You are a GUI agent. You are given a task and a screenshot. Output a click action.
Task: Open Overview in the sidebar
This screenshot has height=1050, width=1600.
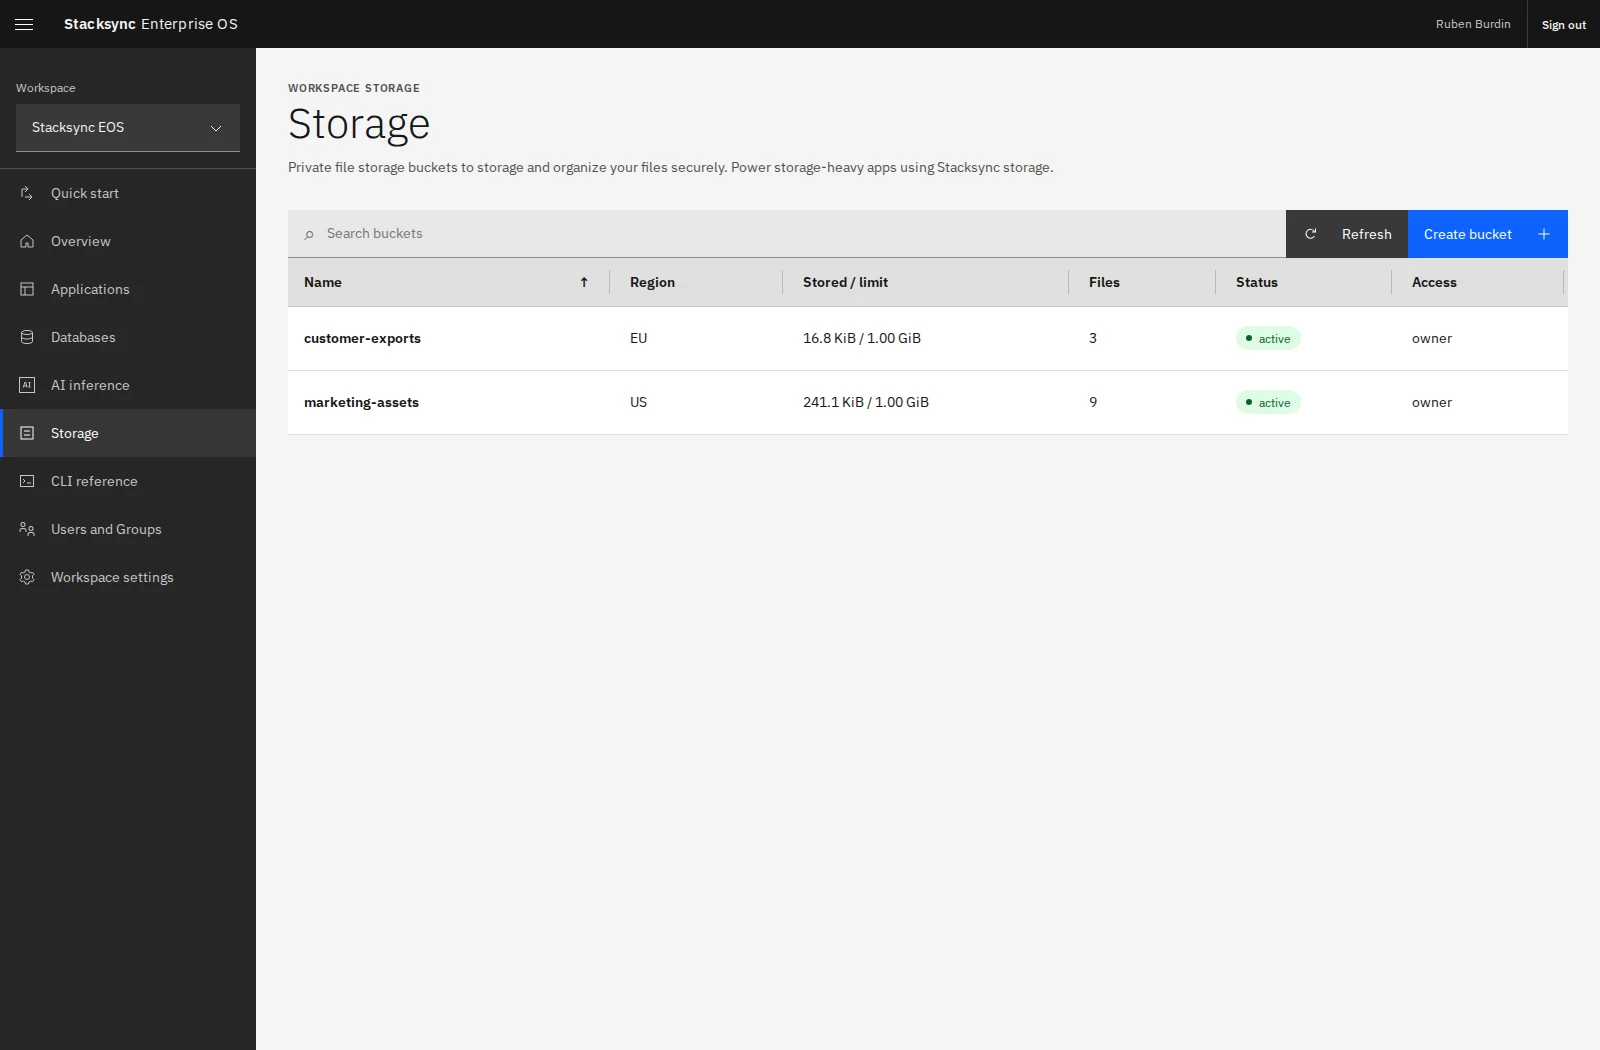(x=128, y=241)
